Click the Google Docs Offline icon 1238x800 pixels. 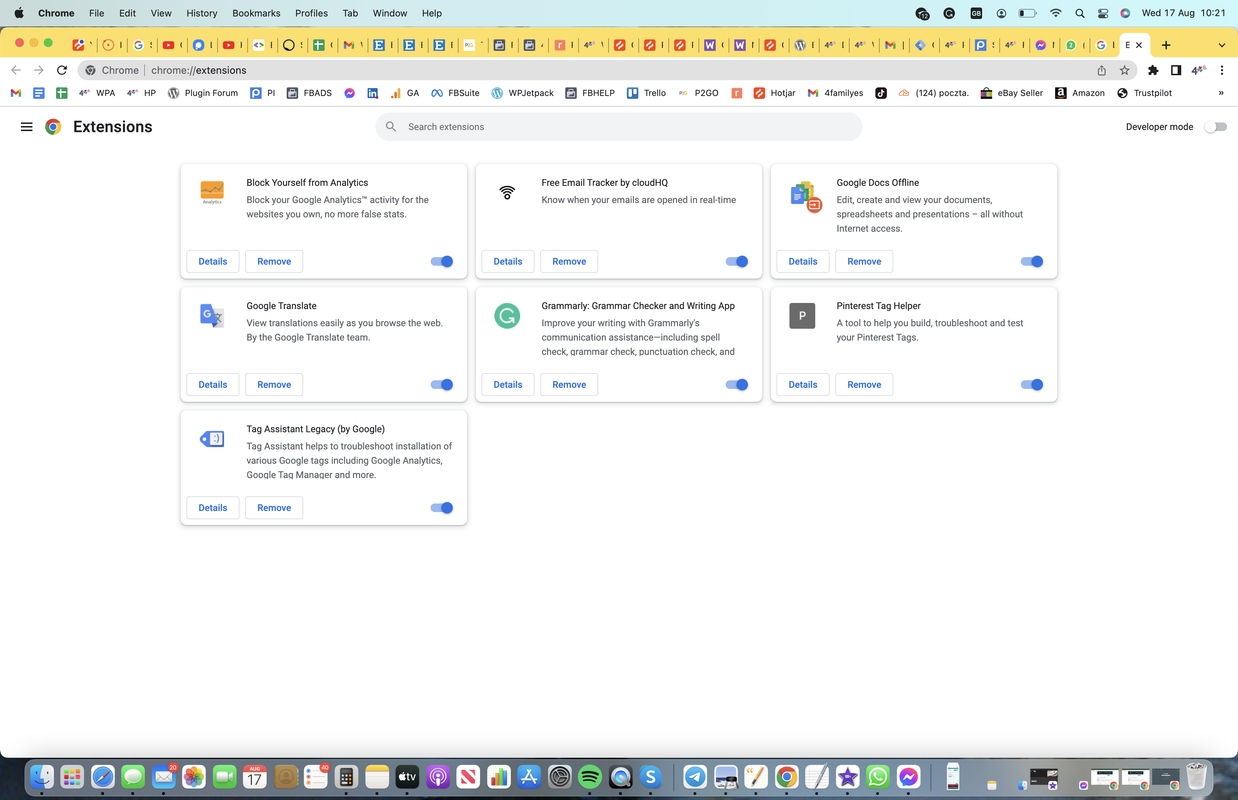coord(804,195)
